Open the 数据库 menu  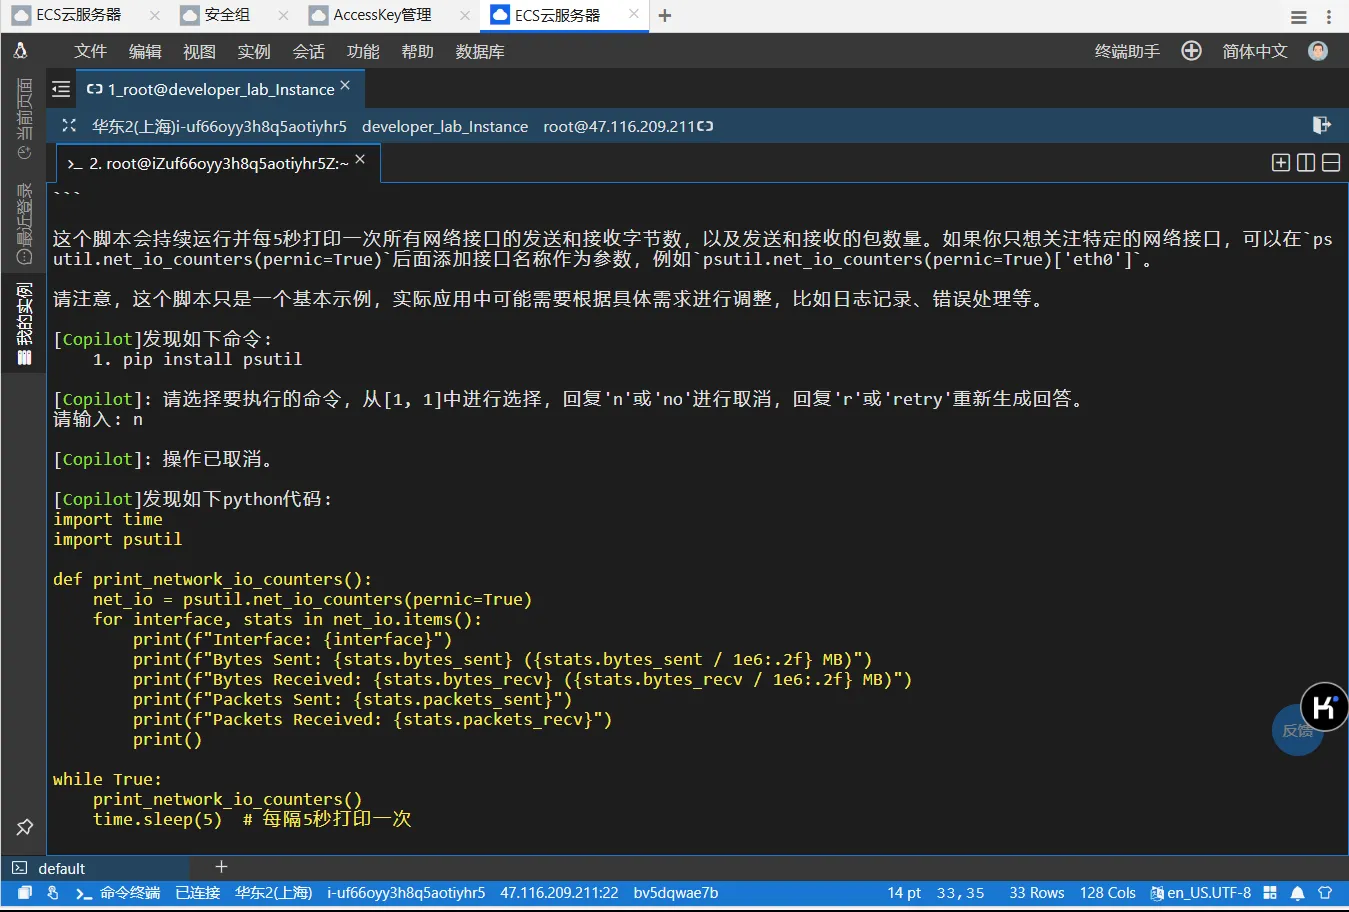tap(480, 51)
